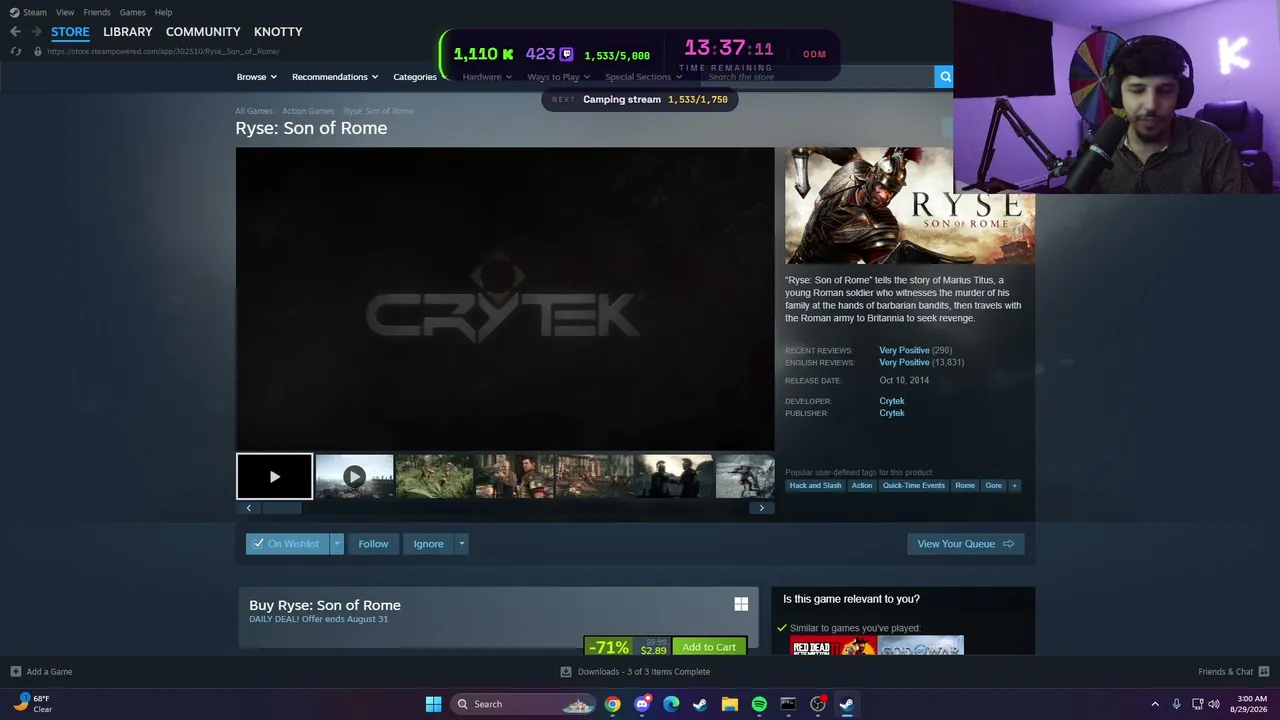Click the store search magnifier button
The width and height of the screenshot is (1280, 720).
tap(944, 77)
